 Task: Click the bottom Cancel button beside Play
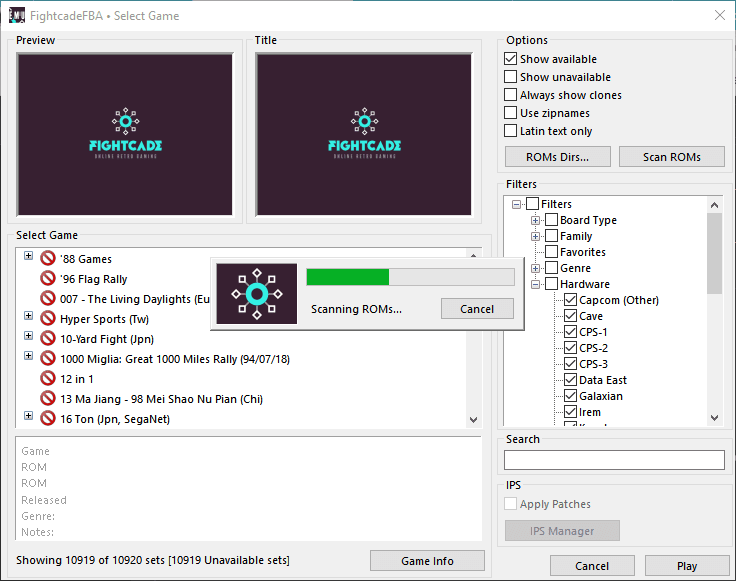[592, 566]
